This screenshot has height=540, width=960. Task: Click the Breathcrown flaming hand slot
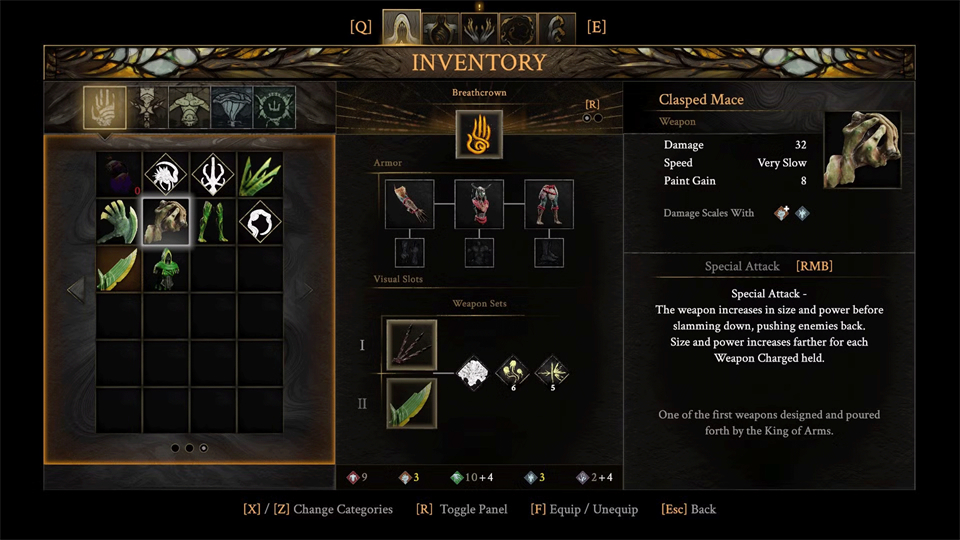click(479, 134)
